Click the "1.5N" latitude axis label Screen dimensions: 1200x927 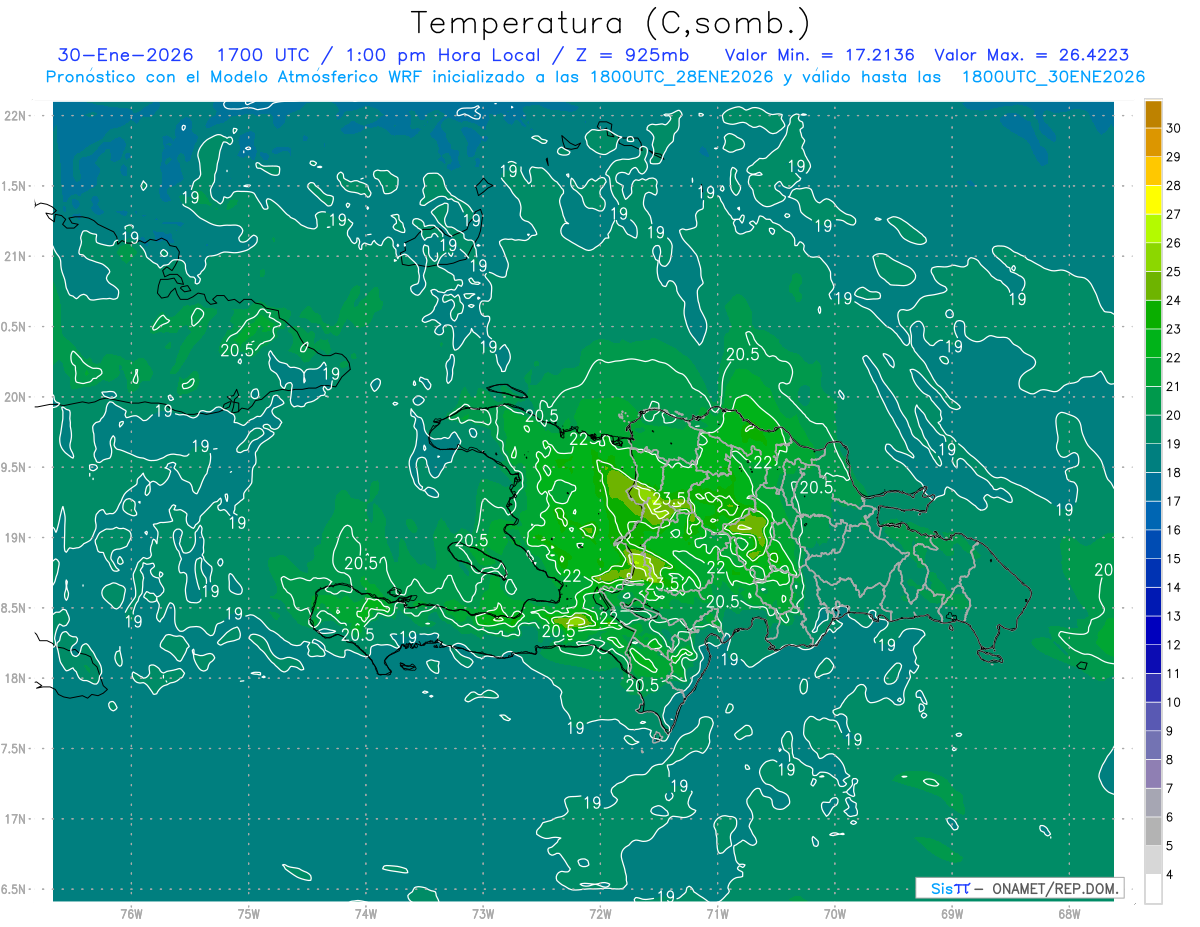coord(15,186)
